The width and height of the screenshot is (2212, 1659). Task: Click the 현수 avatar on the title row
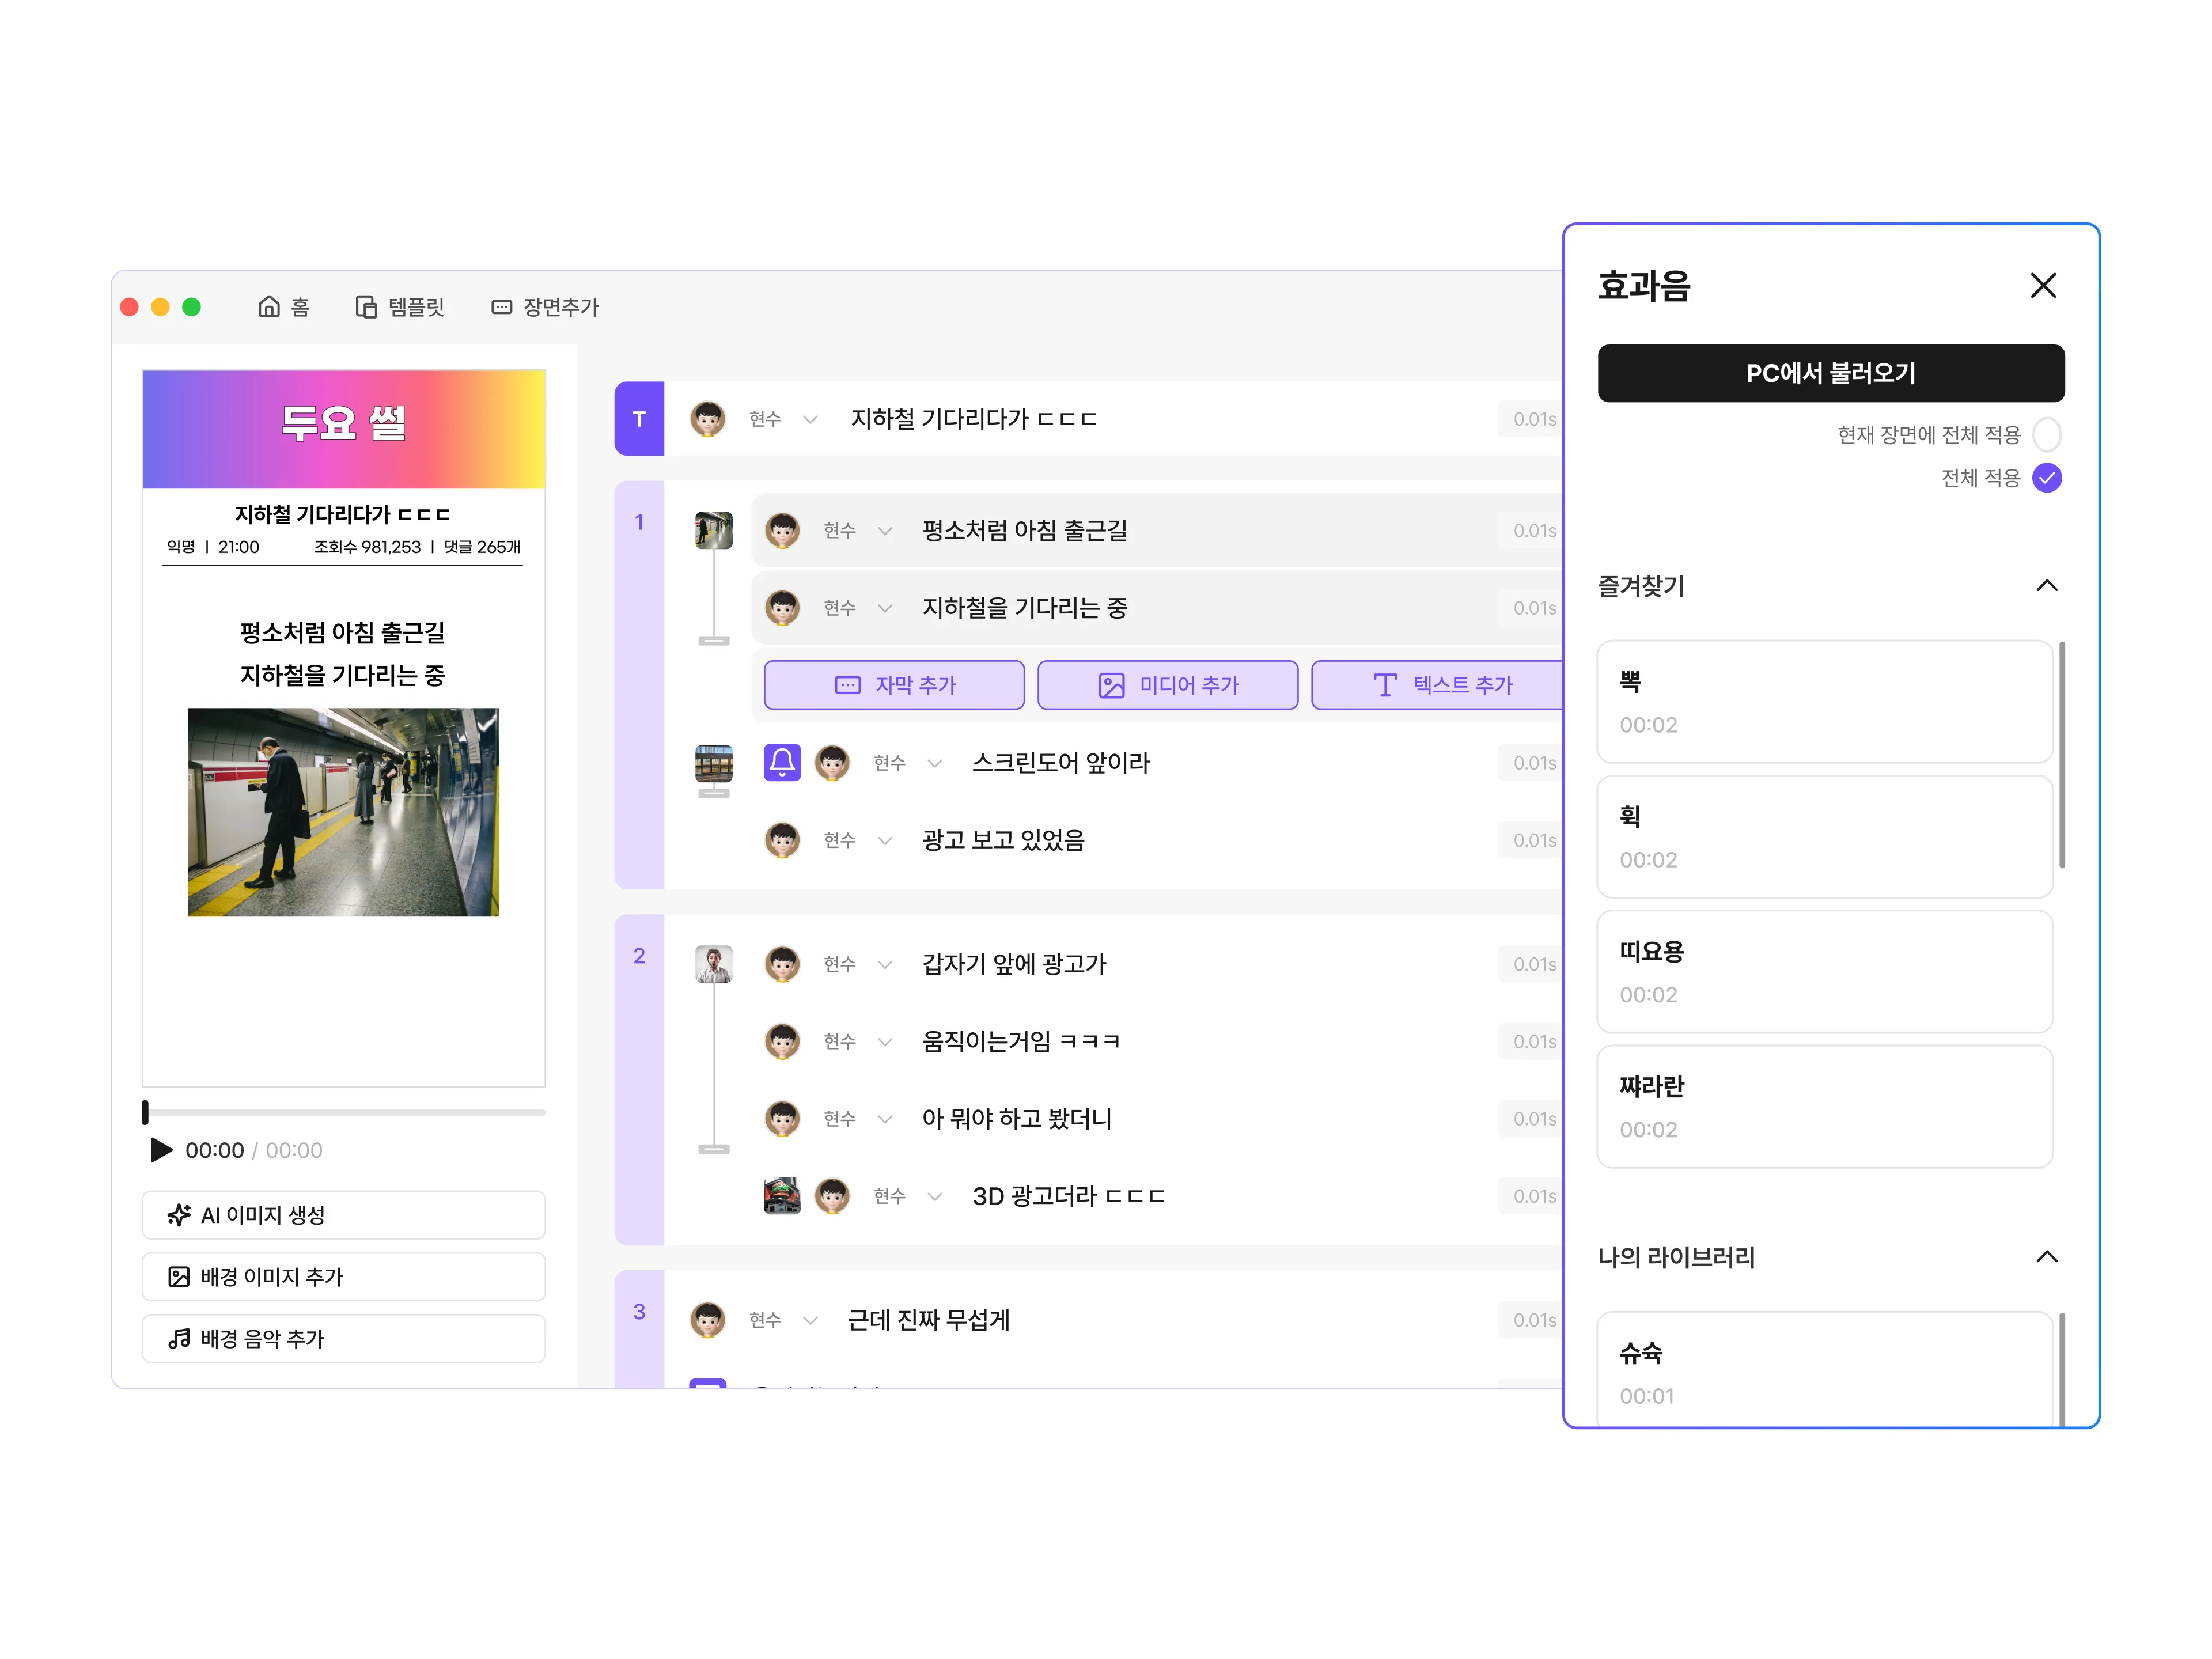(x=708, y=419)
